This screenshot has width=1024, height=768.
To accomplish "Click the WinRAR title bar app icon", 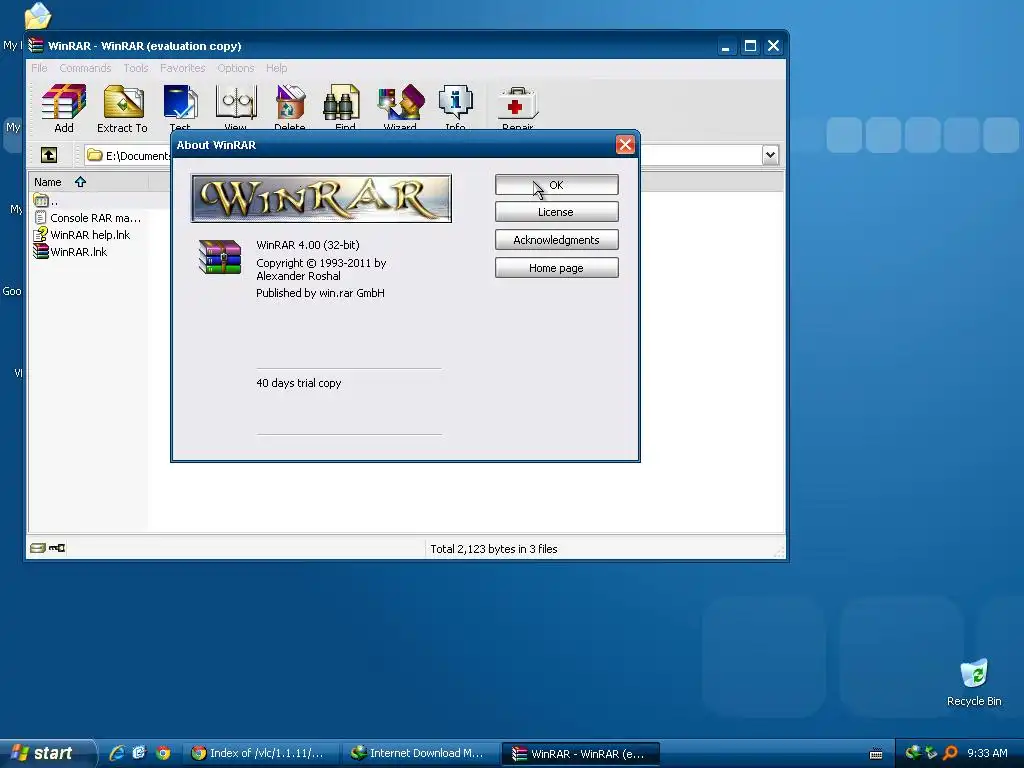I will [x=37, y=46].
